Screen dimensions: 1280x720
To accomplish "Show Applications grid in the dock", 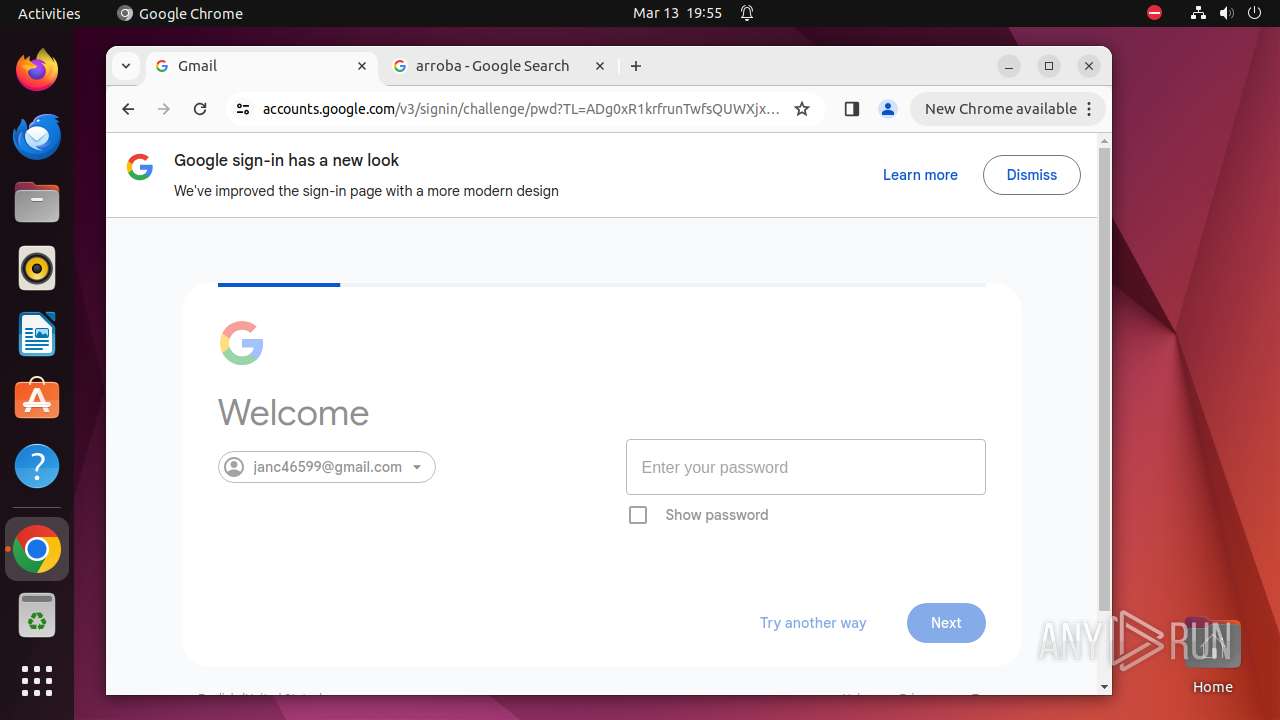I will 37,681.
